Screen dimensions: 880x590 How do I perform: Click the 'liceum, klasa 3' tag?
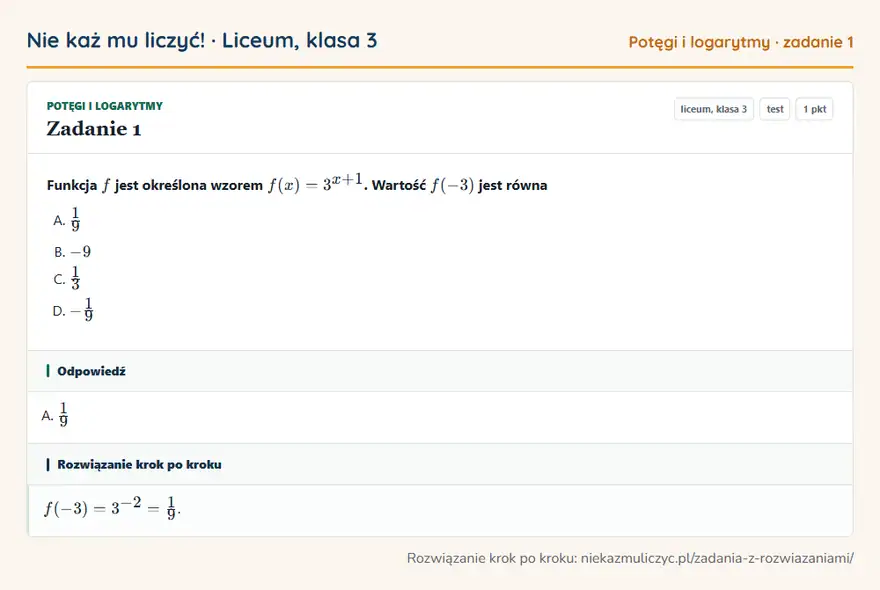pyautogui.click(x=713, y=109)
